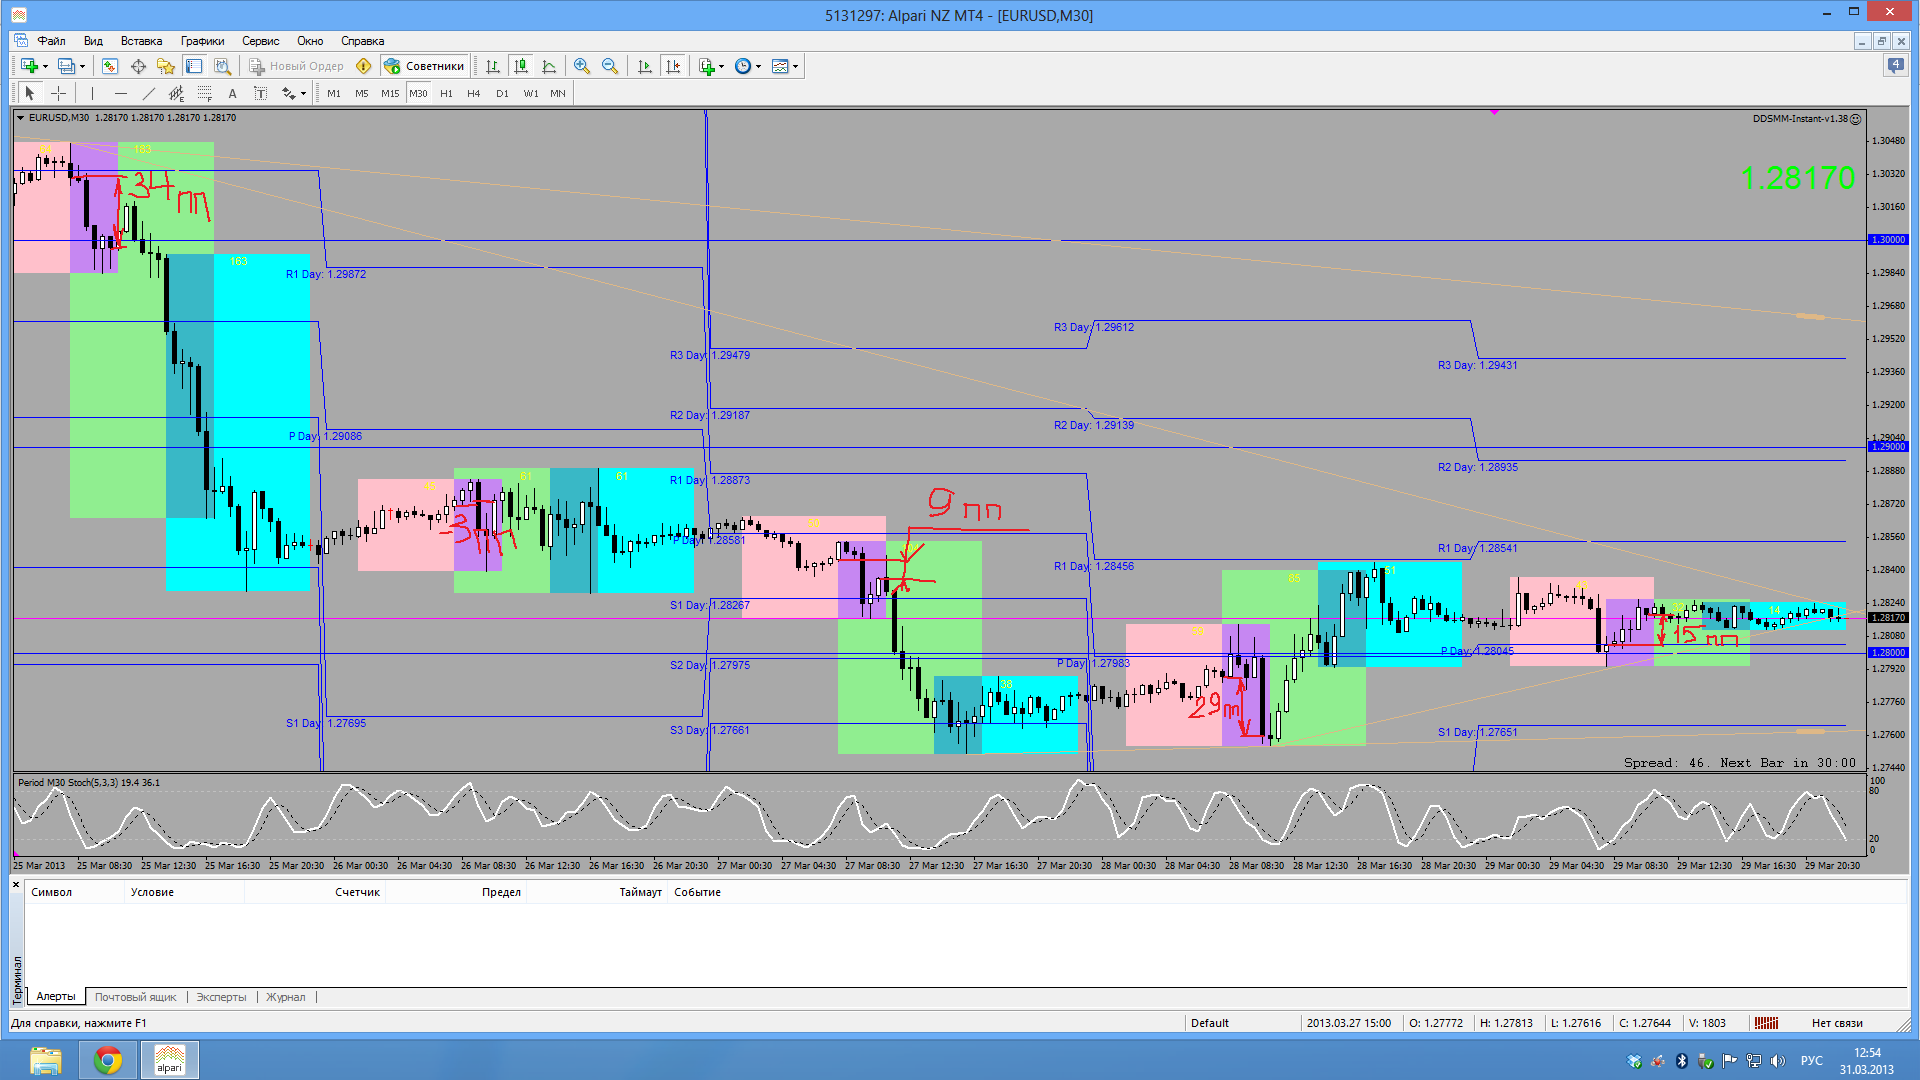
Task: Switch to H4 timeframe
Action: point(474,93)
